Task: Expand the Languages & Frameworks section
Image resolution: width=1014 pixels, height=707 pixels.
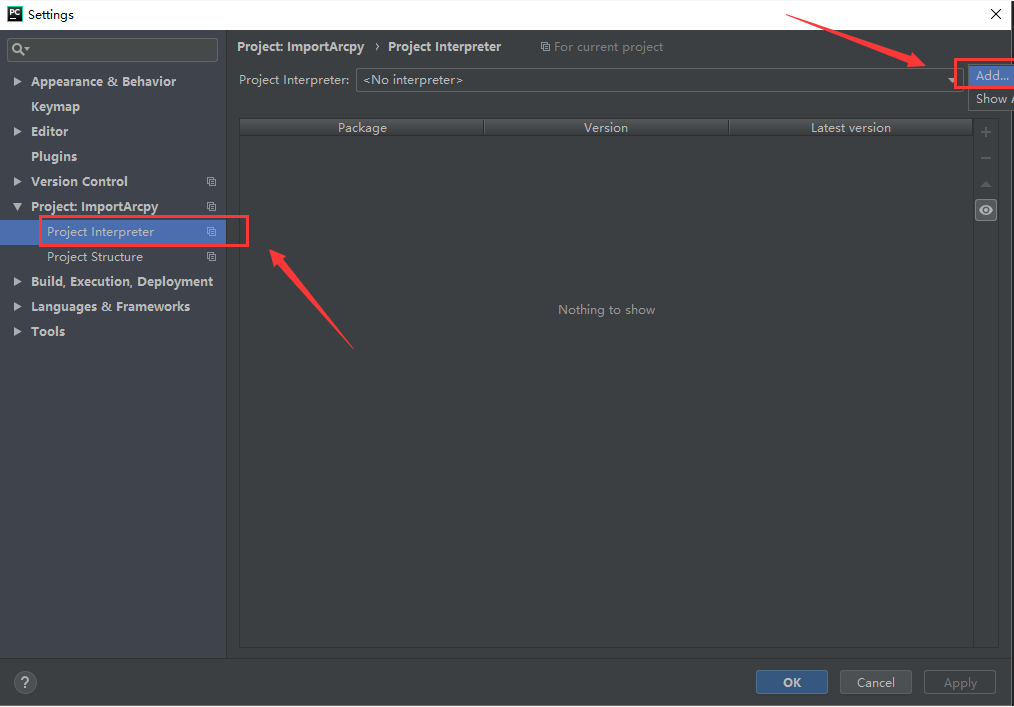Action: [17, 307]
